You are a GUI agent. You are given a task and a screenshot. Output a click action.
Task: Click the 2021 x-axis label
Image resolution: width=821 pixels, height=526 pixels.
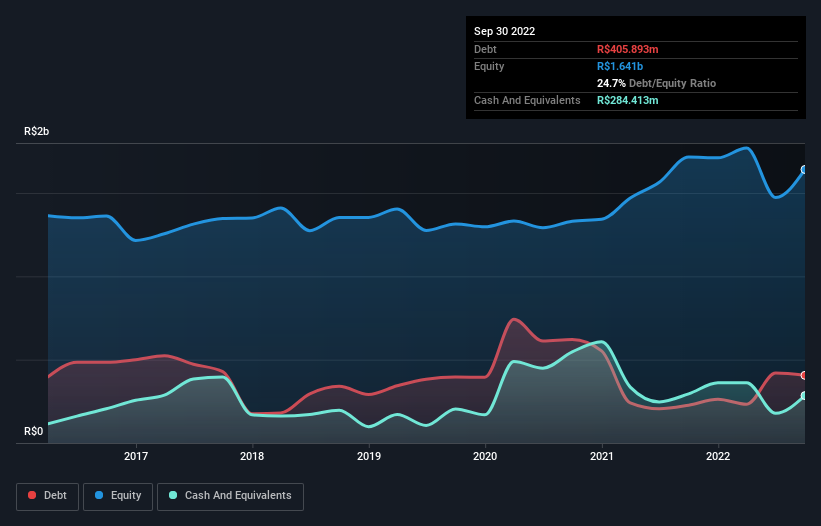click(x=602, y=456)
